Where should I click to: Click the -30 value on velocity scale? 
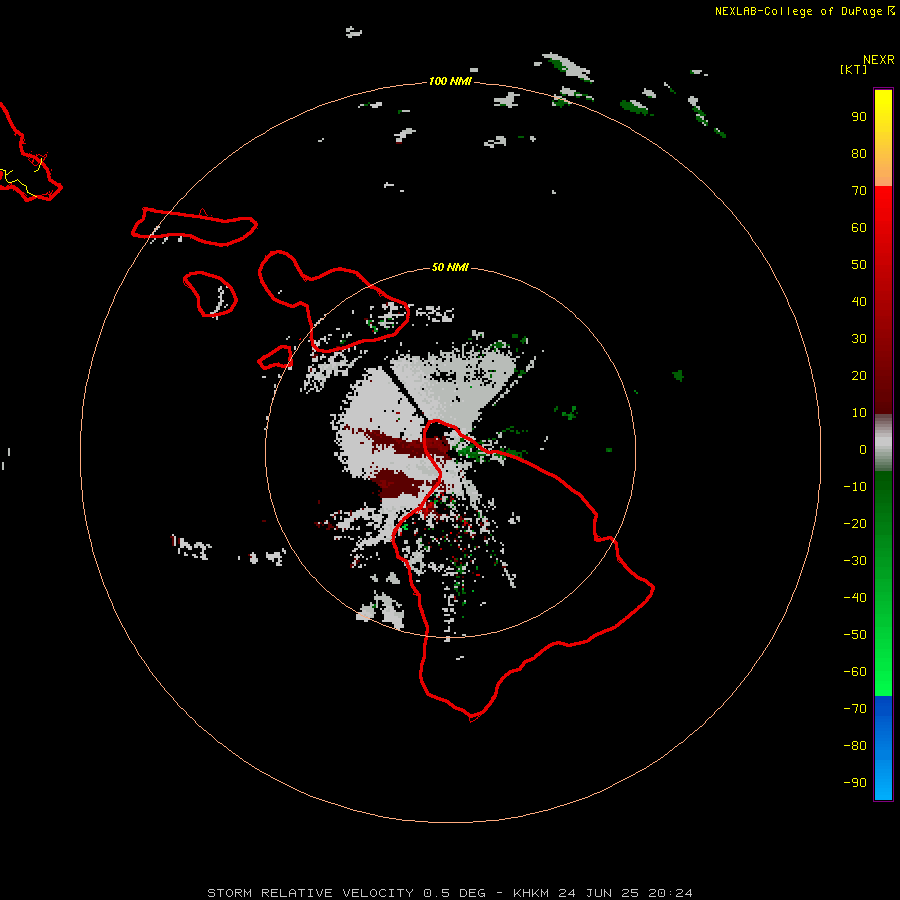pyautogui.click(x=855, y=561)
